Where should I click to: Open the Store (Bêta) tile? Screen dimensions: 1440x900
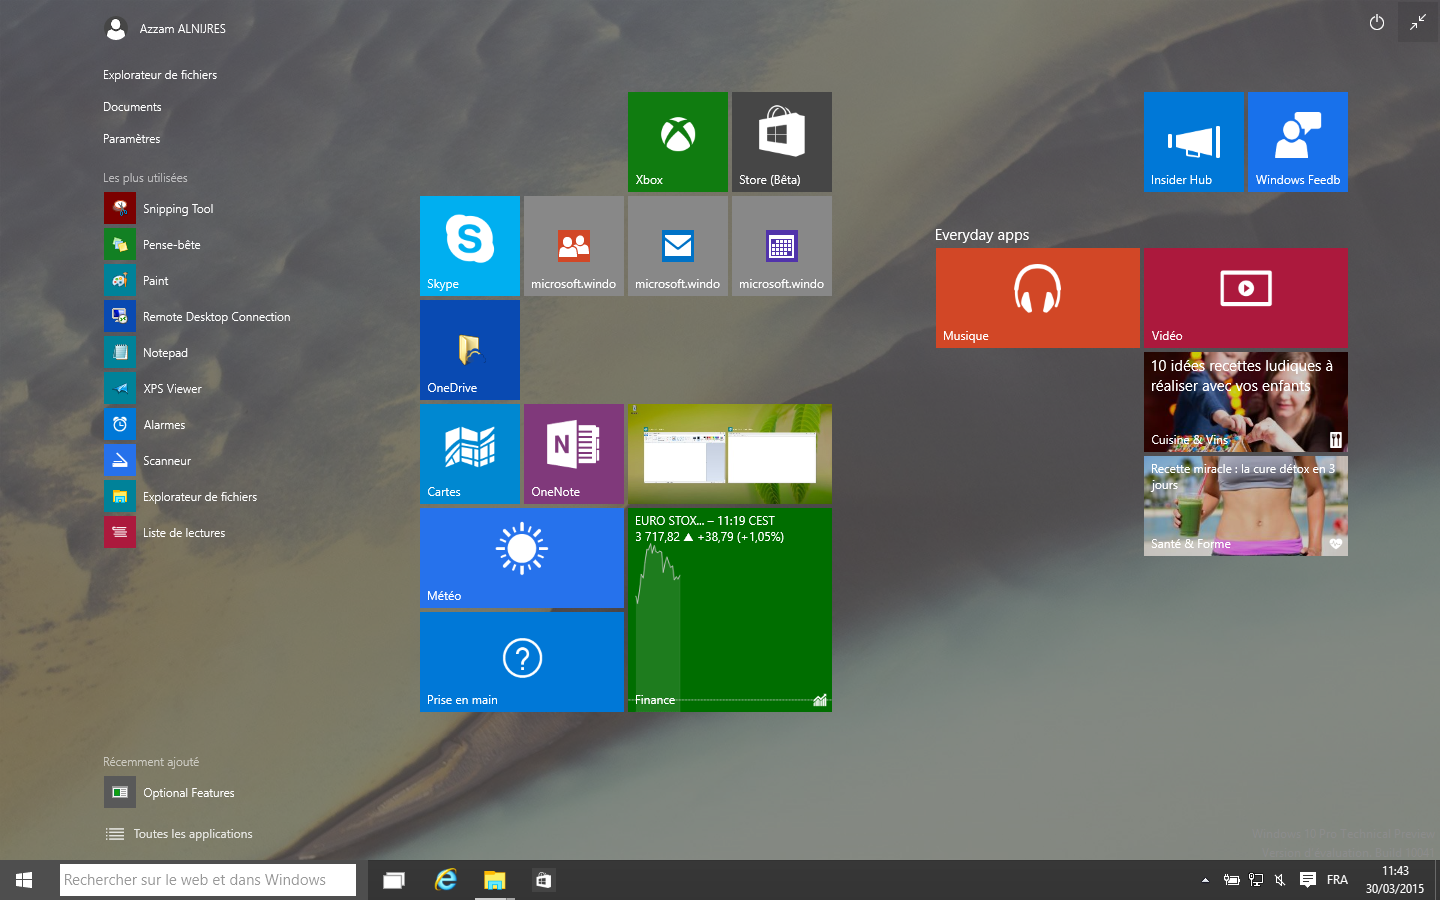coord(782,142)
